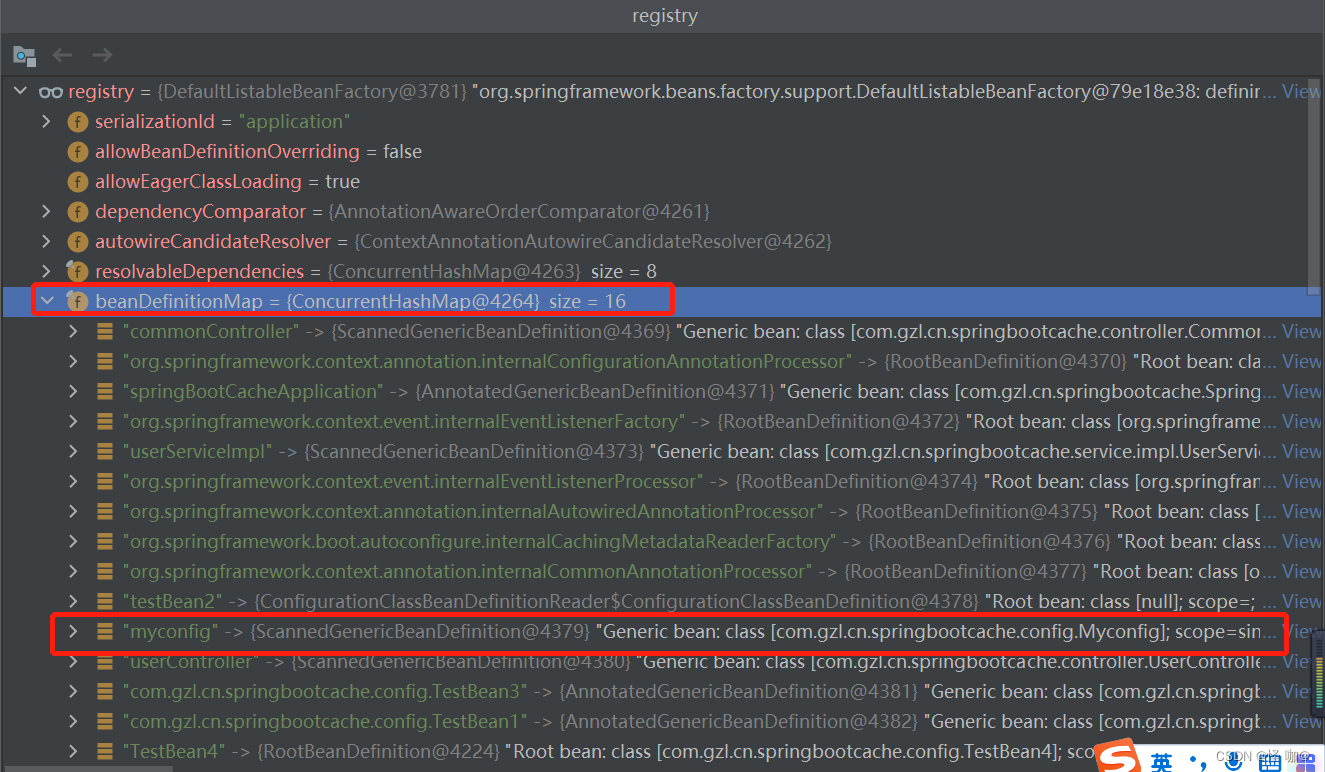Expand the "testBean2" entry

click(73, 602)
